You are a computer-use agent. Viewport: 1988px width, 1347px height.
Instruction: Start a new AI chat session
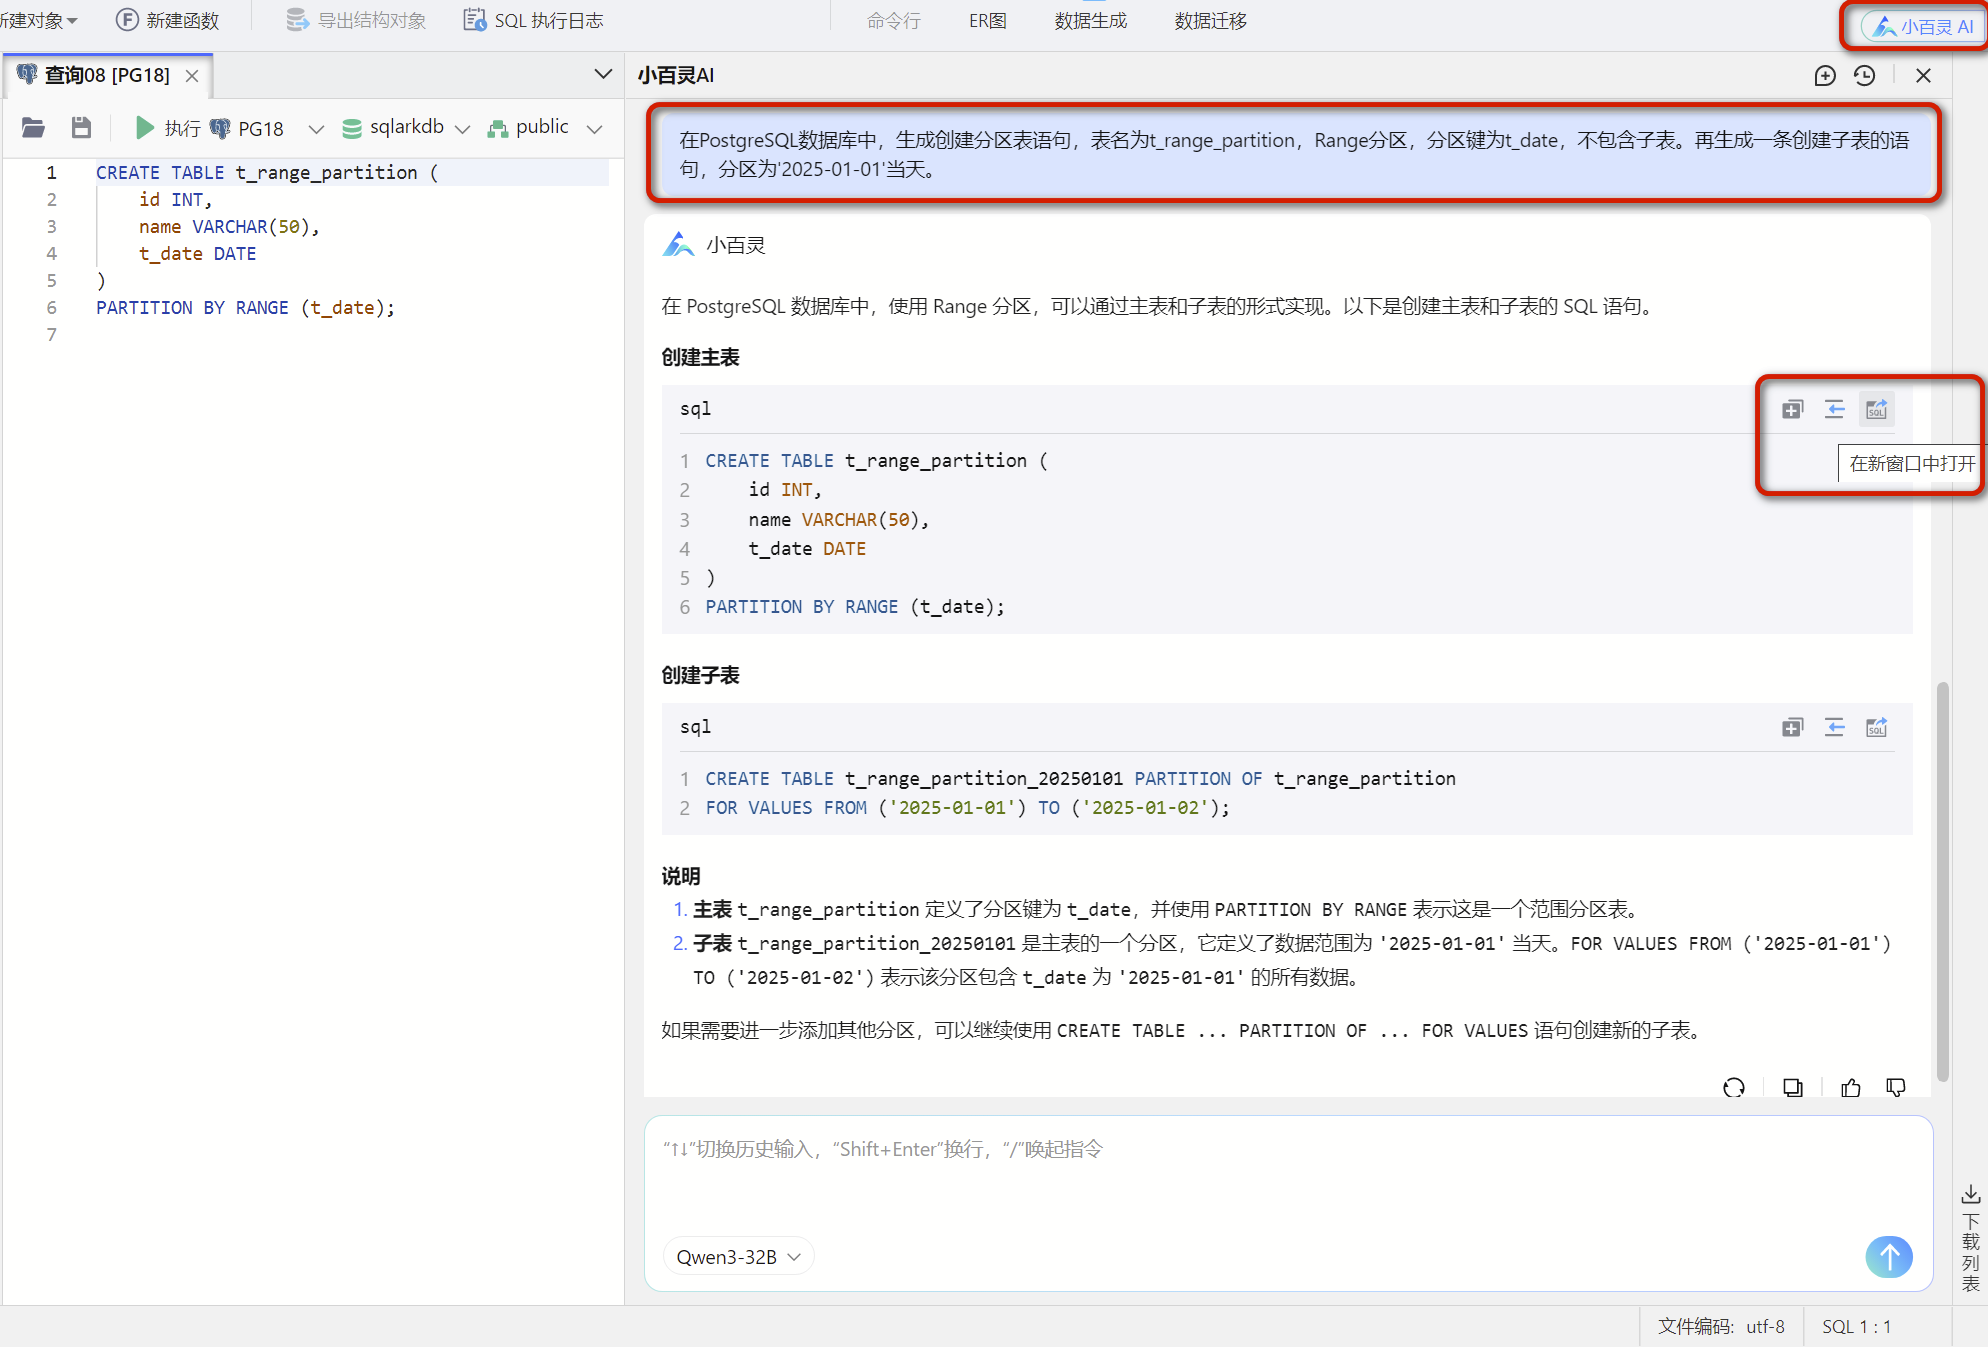point(1824,76)
